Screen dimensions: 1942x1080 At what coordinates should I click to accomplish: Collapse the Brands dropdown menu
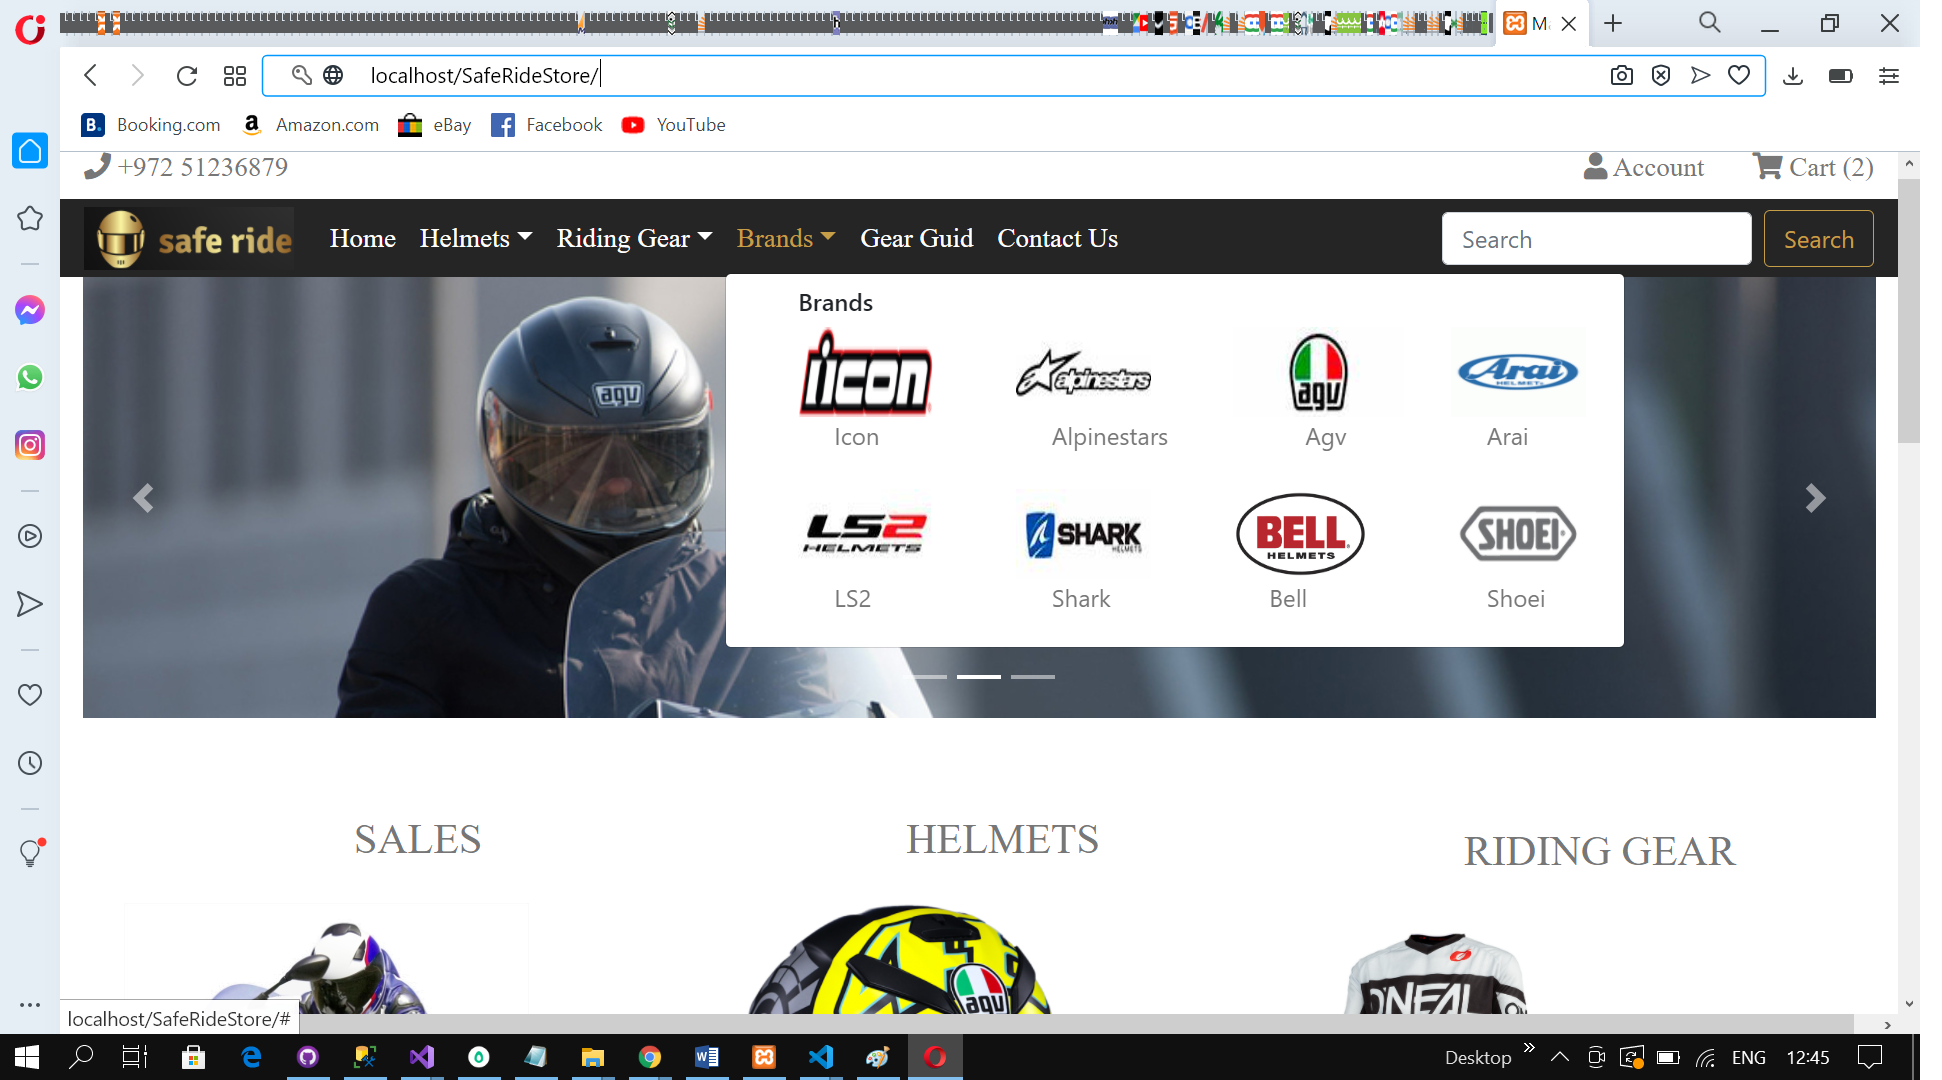pos(785,238)
